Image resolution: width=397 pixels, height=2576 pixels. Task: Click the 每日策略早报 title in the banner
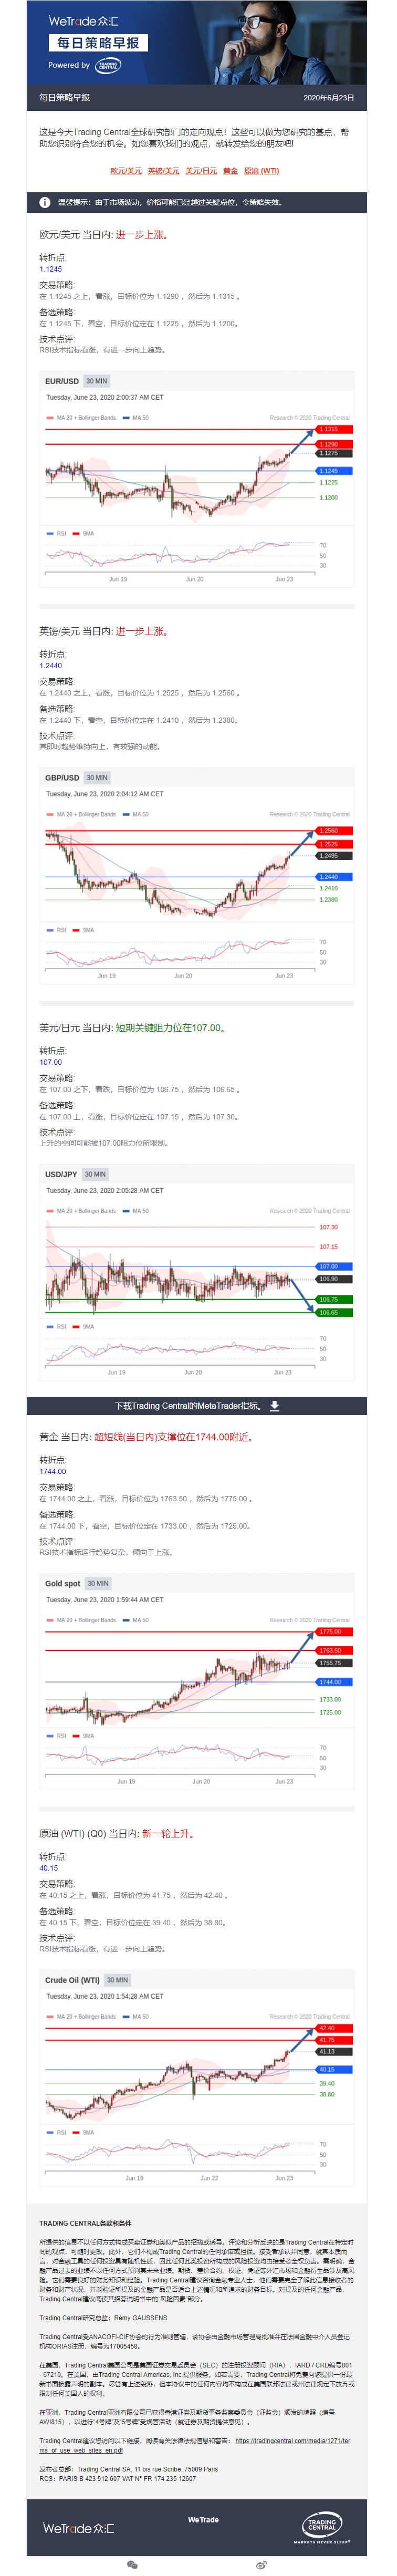pos(98,43)
